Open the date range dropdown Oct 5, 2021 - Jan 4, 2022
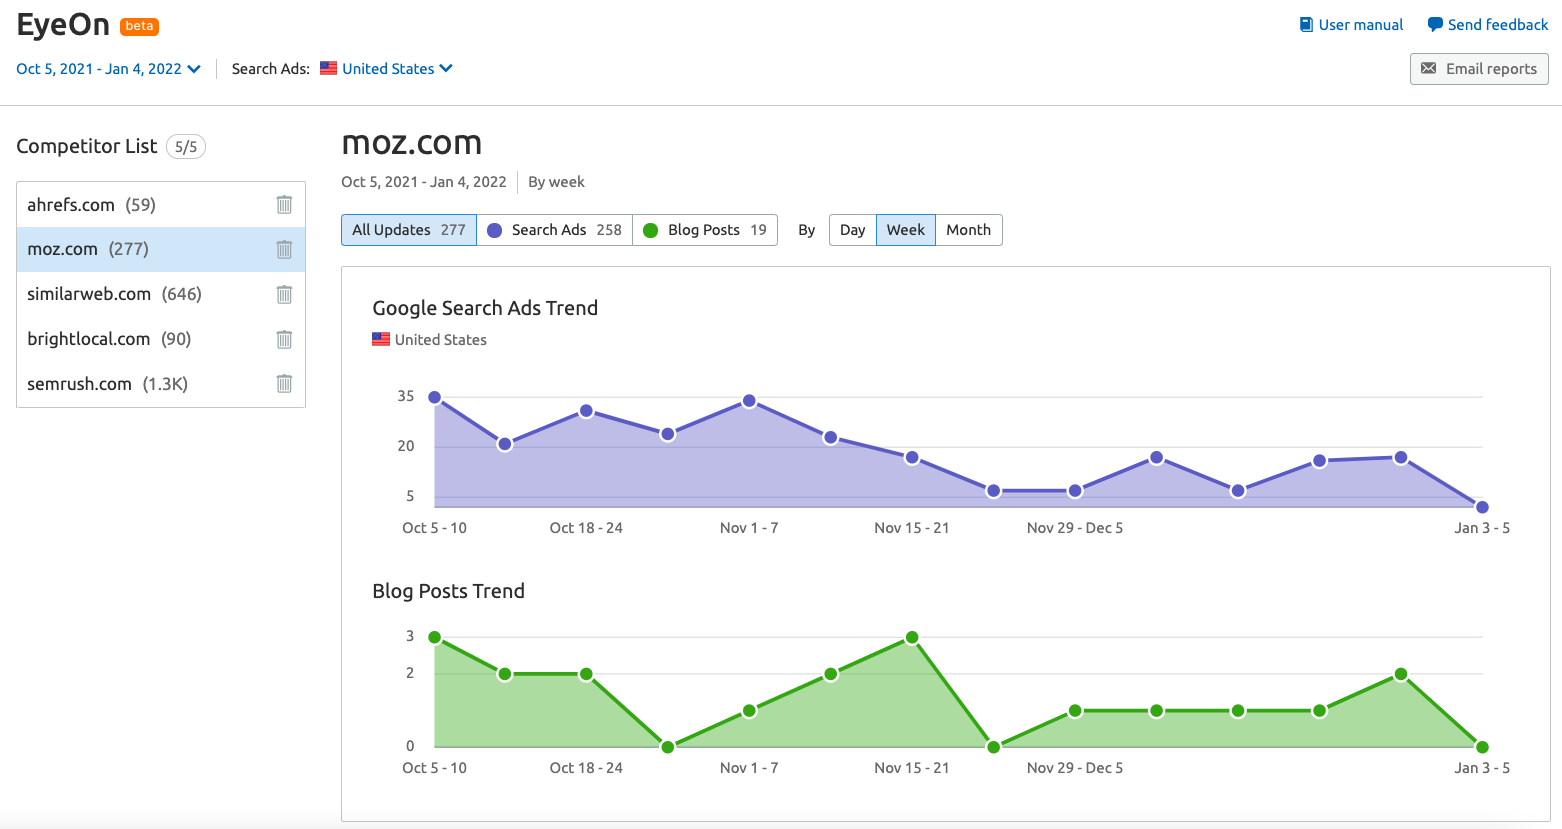 pos(108,69)
